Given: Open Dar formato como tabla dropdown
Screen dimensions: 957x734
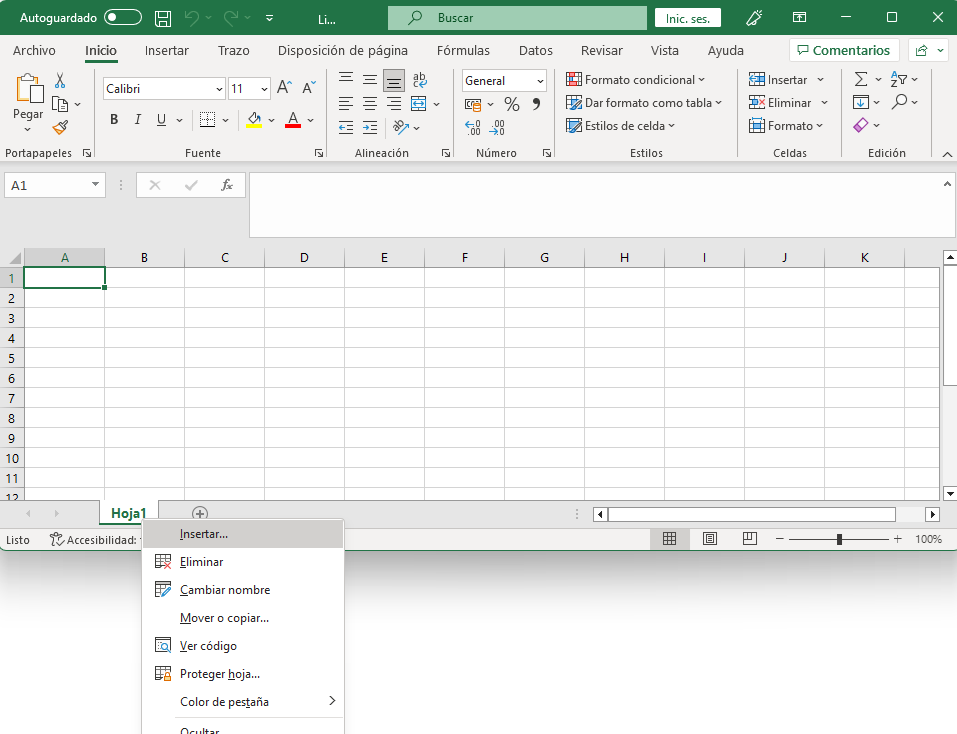Looking at the screenshot, I should (644, 103).
